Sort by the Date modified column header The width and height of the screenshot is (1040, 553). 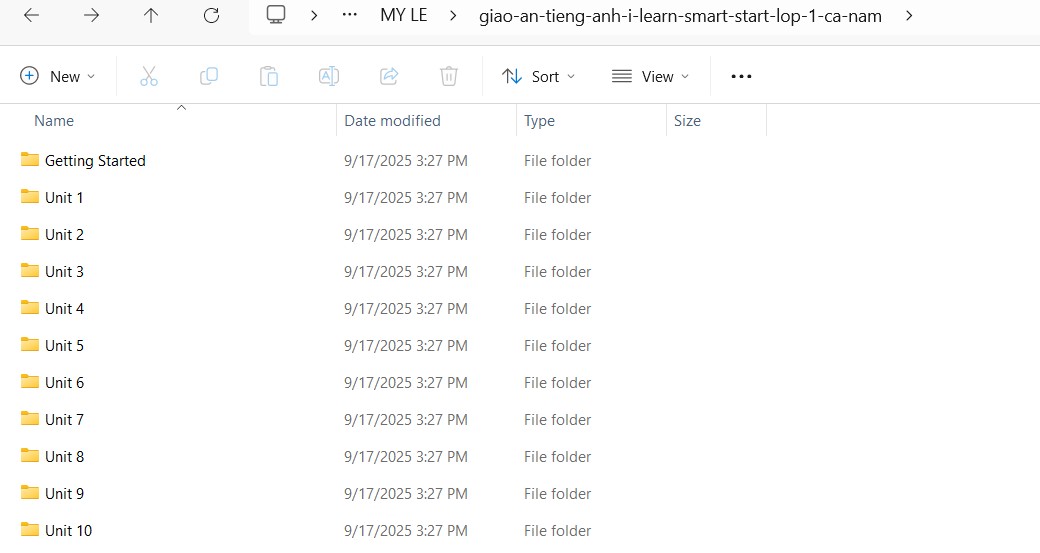[x=392, y=121]
